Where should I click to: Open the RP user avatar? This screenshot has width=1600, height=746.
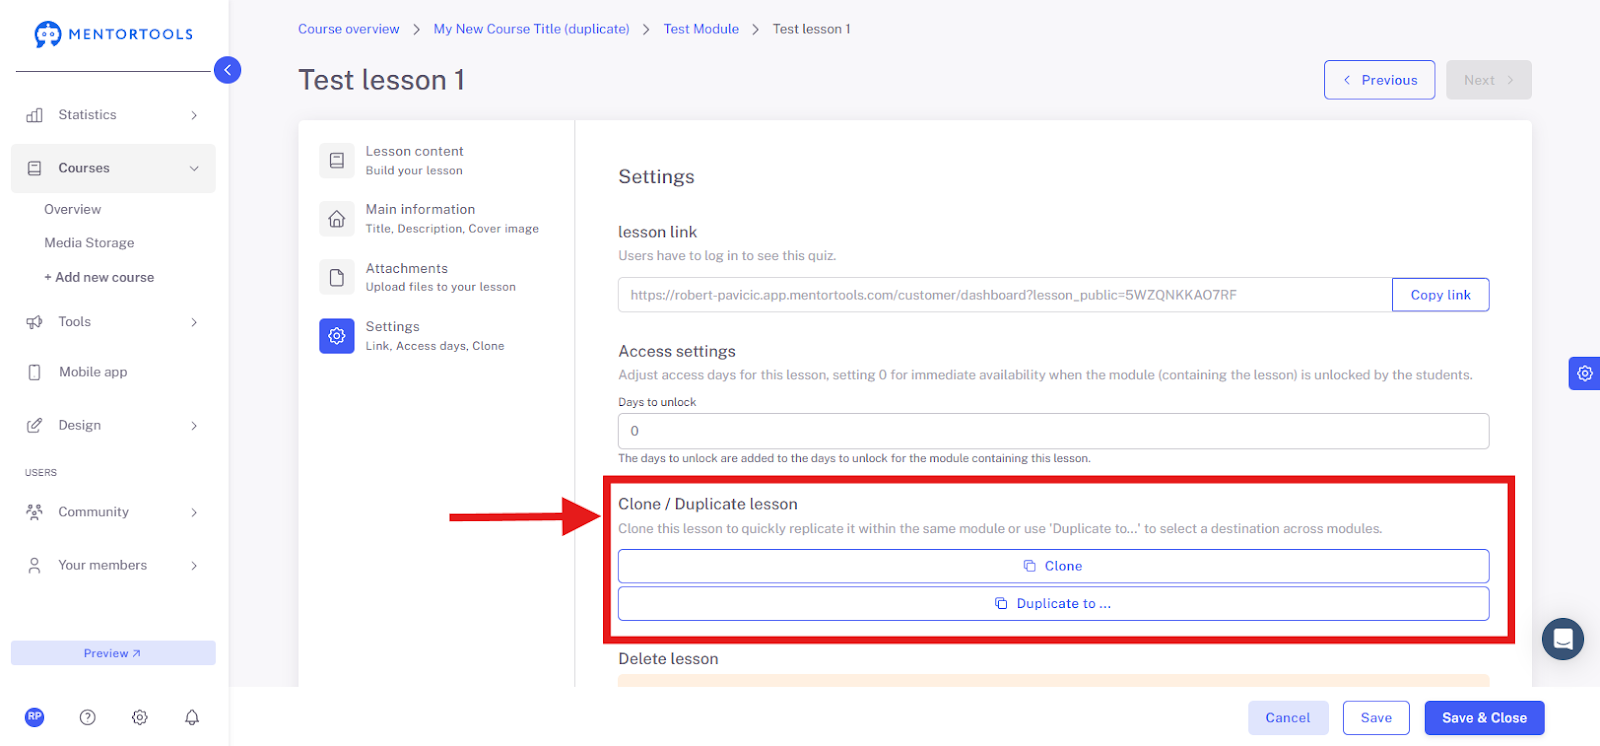(35, 717)
